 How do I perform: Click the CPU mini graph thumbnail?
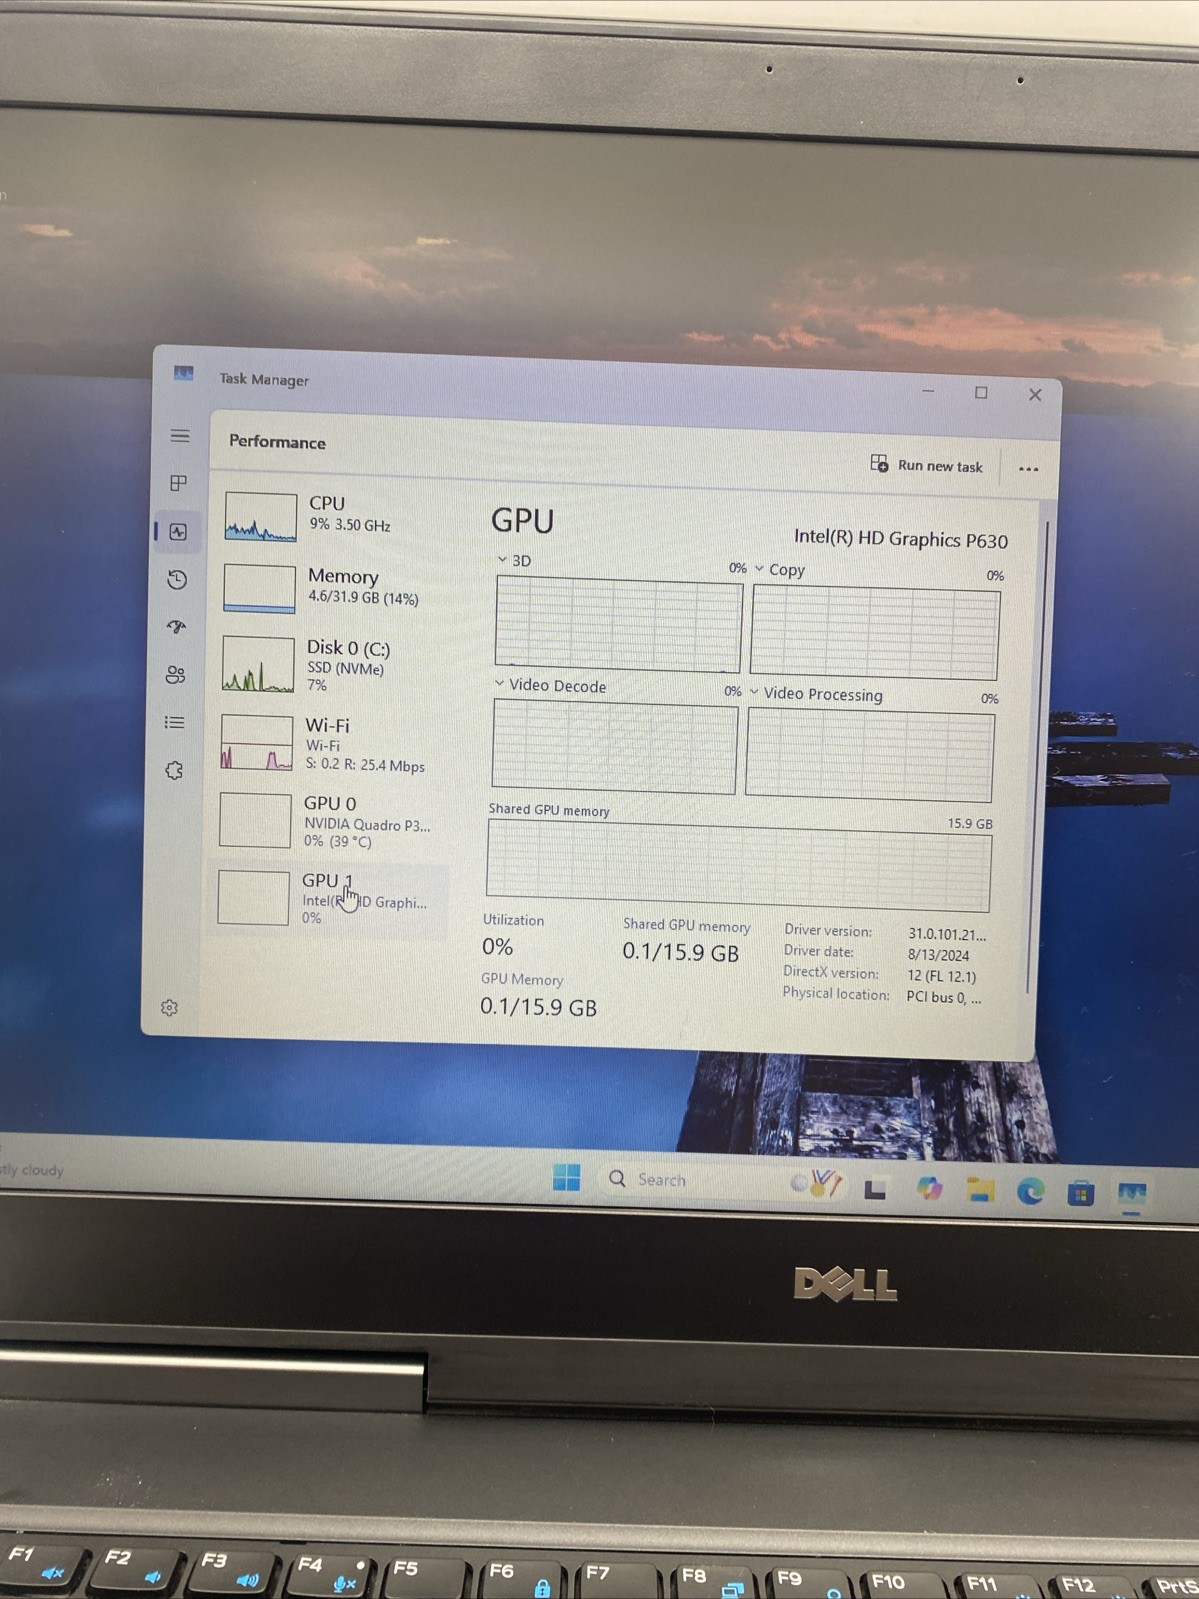click(x=260, y=516)
